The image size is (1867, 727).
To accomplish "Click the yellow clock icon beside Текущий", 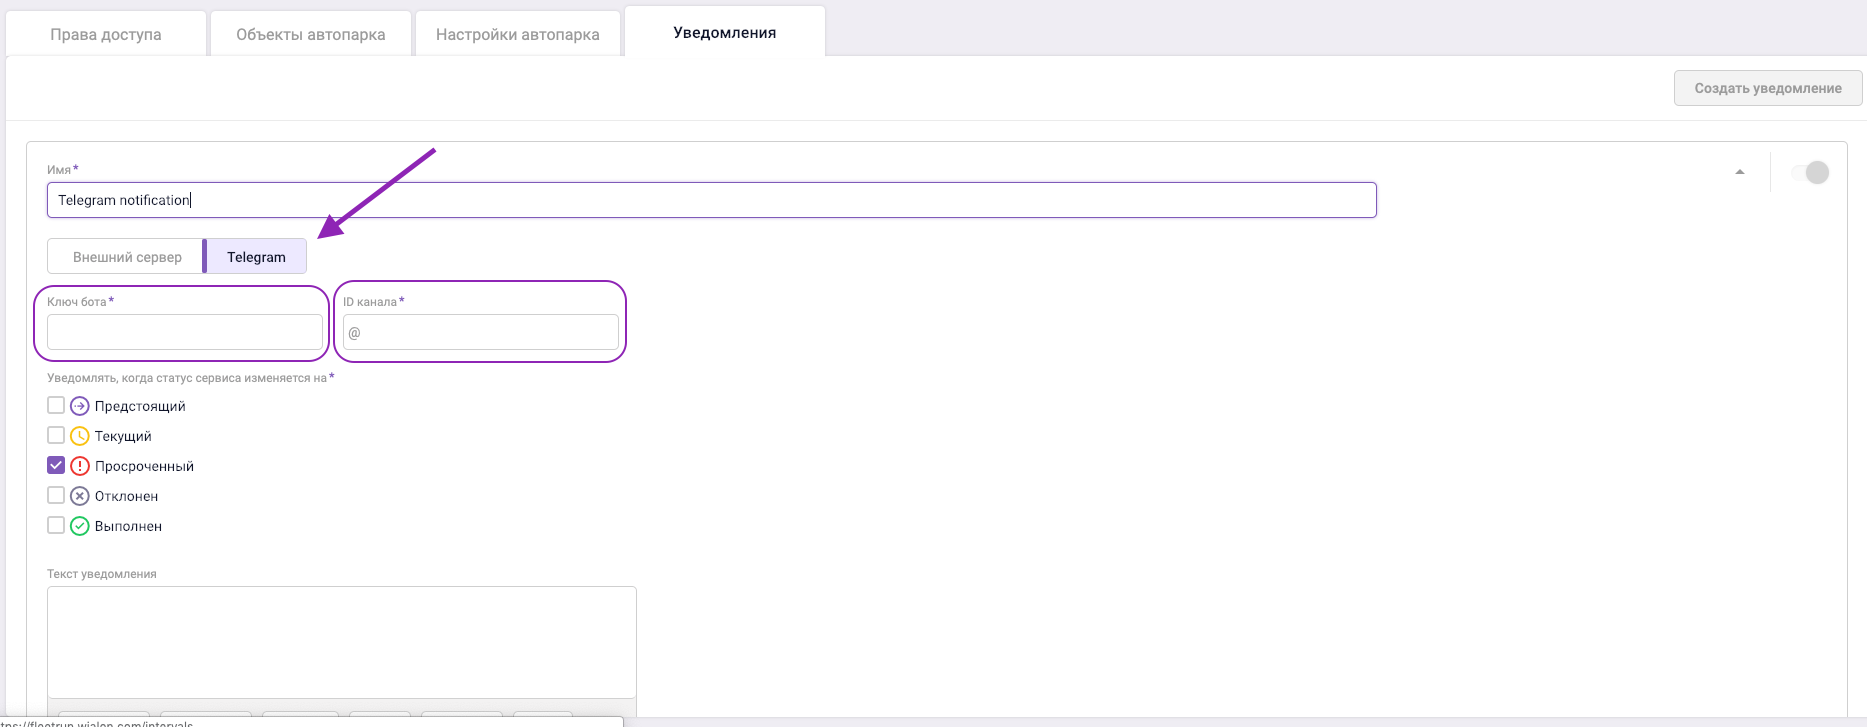I will point(80,436).
